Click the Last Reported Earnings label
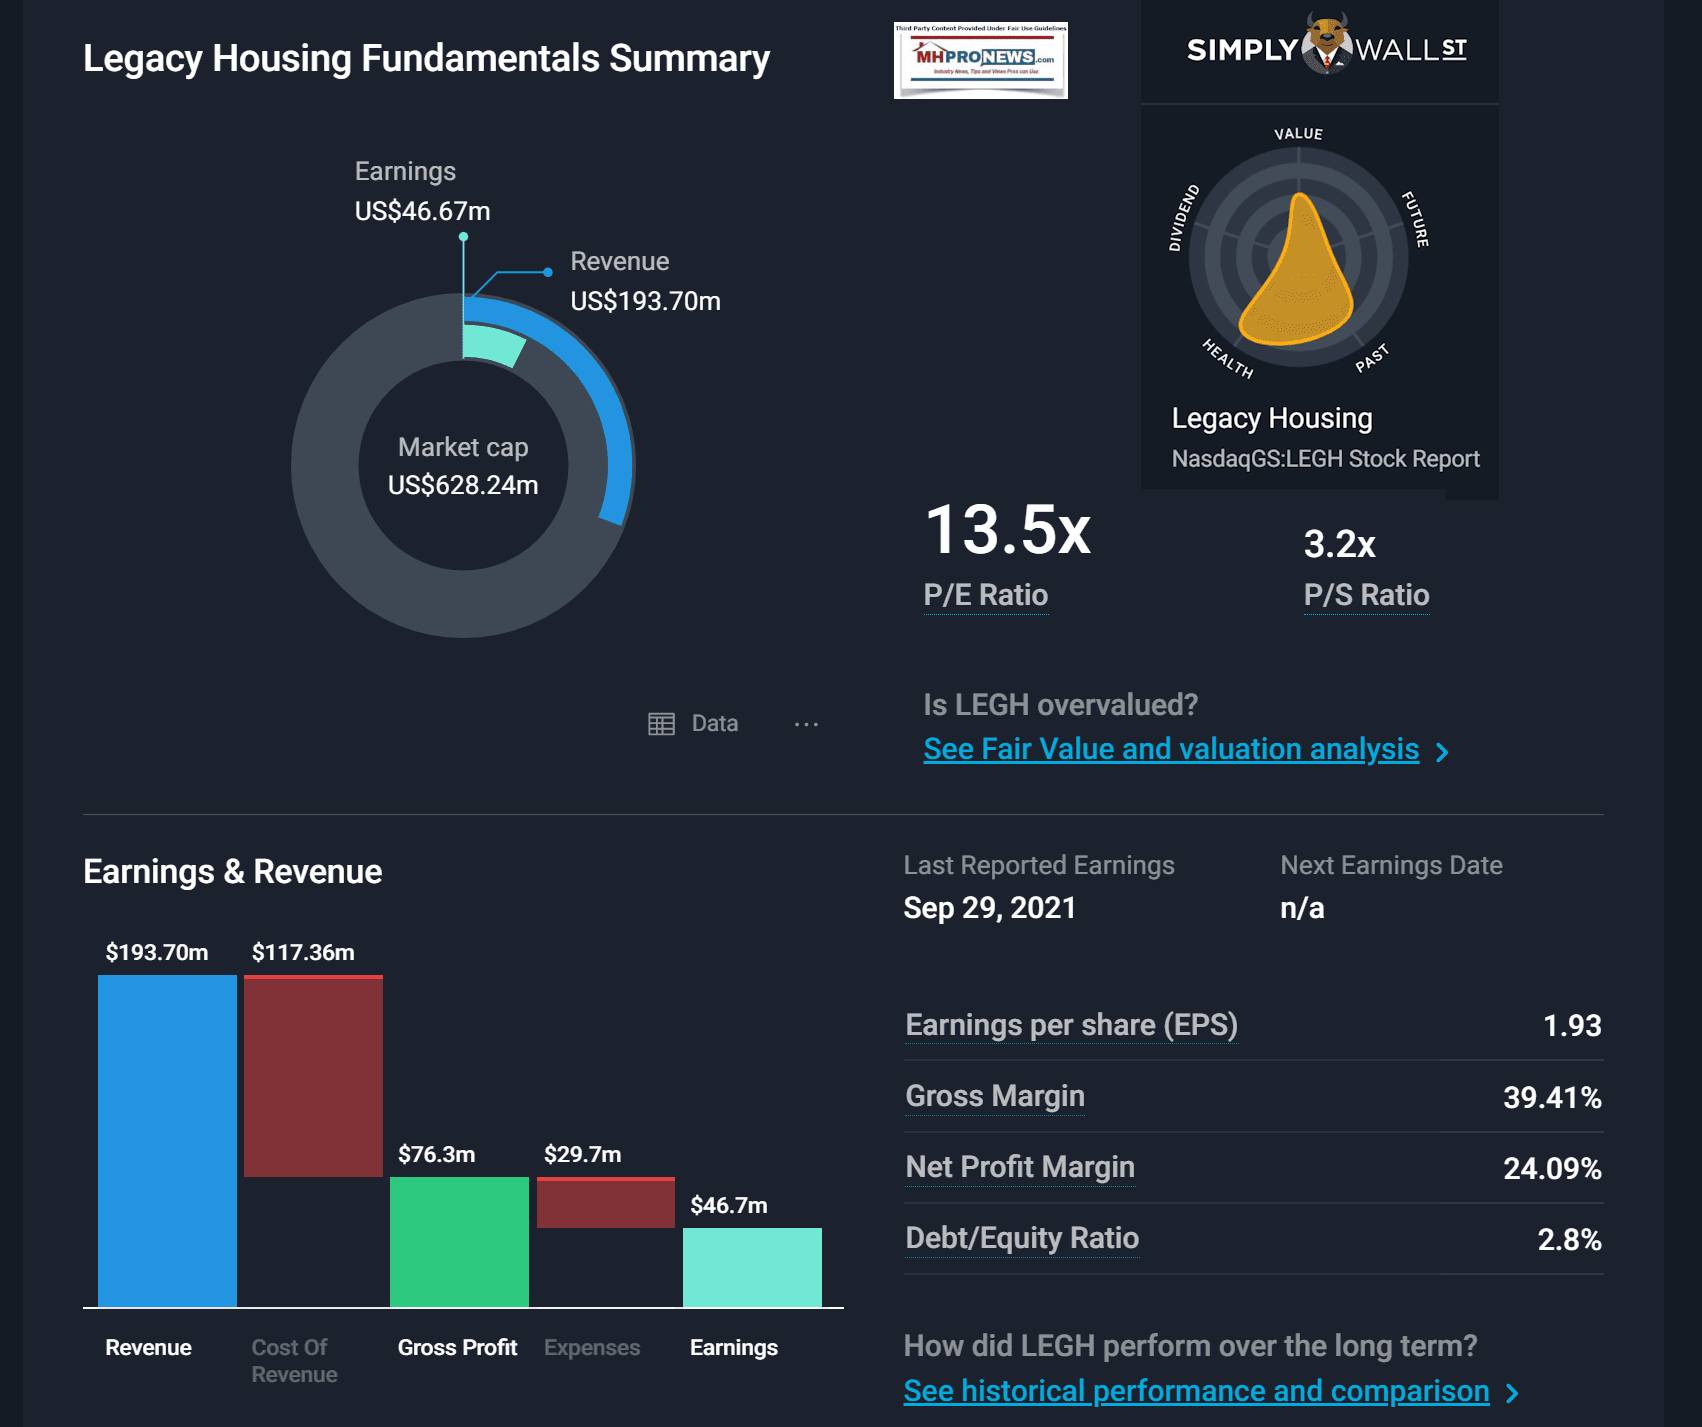 tap(1039, 865)
